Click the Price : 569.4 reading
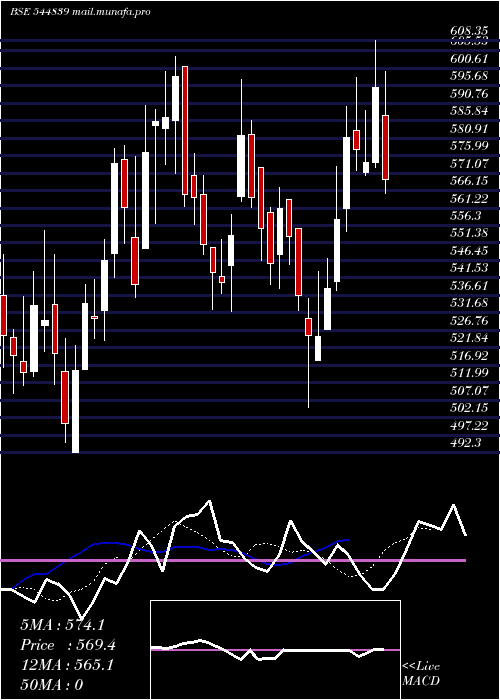500x700 pixels. [x=68, y=645]
